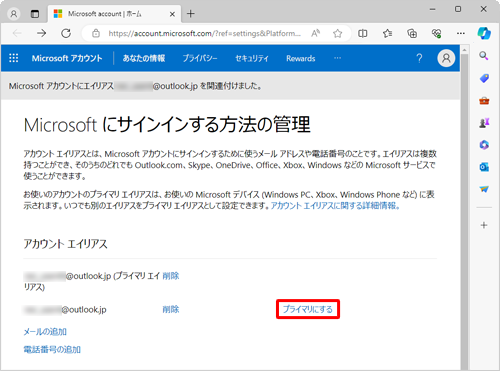Screen dimensions: 500x371
Task: Open Collections icon
Action: point(412,33)
